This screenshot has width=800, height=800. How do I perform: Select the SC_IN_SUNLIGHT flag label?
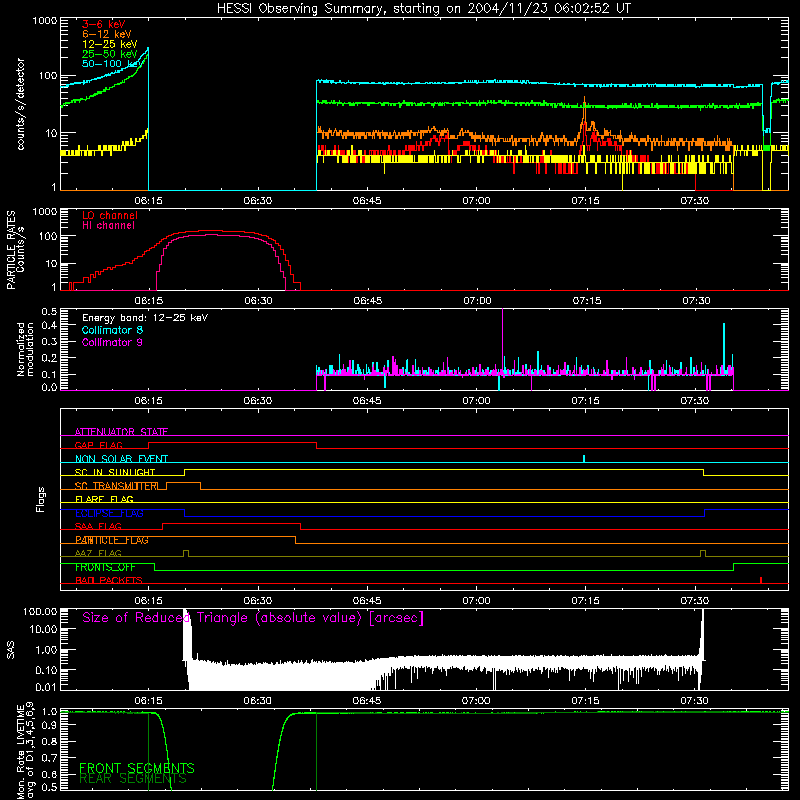[x=115, y=472]
